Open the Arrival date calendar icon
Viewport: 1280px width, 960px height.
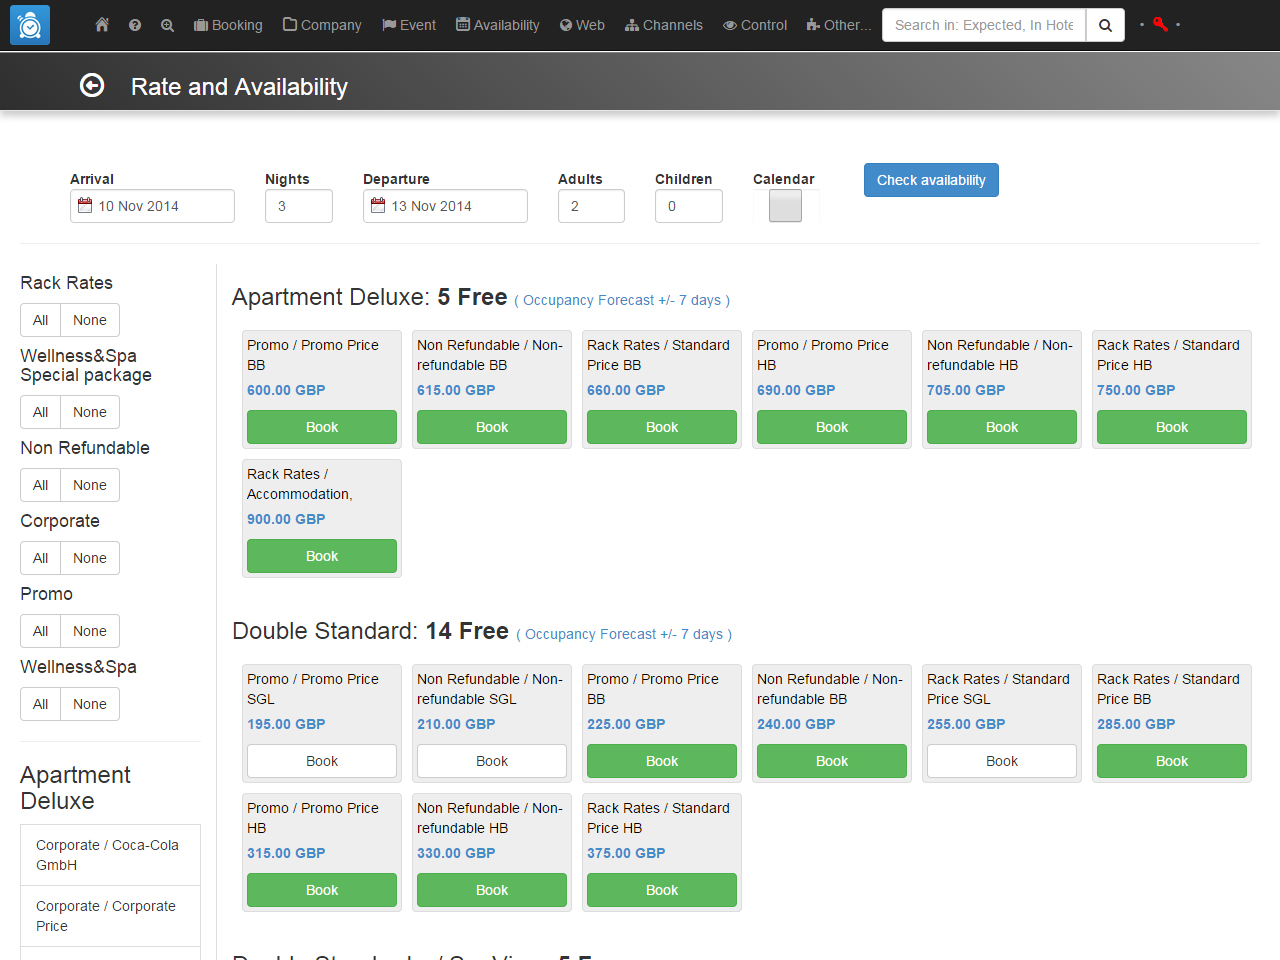pos(85,205)
